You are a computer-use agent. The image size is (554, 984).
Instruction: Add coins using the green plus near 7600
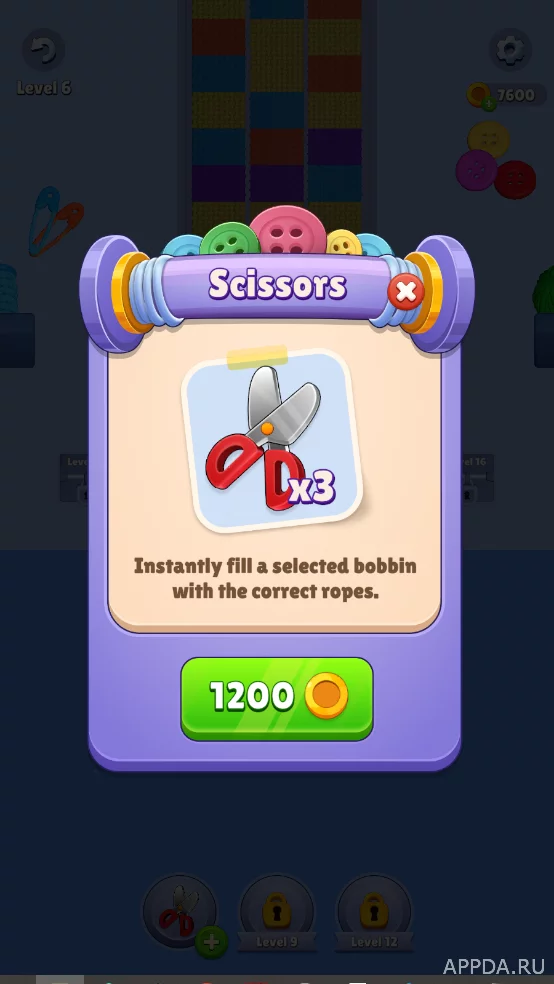(x=489, y=104)
